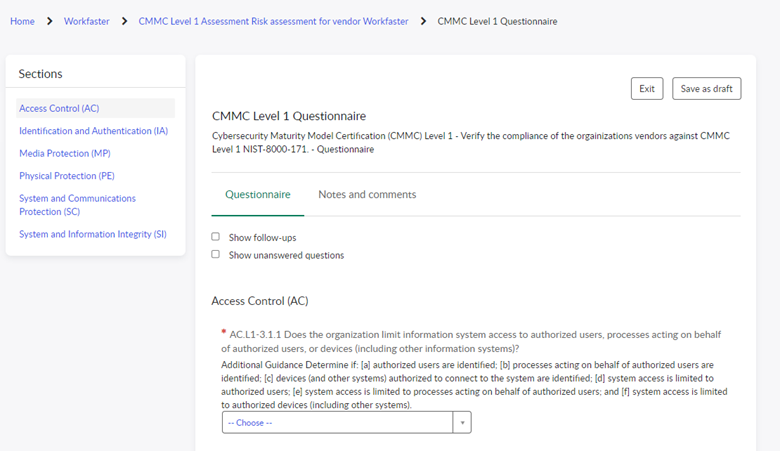Open the Choose answer dropdown

(x=337, y=422)
